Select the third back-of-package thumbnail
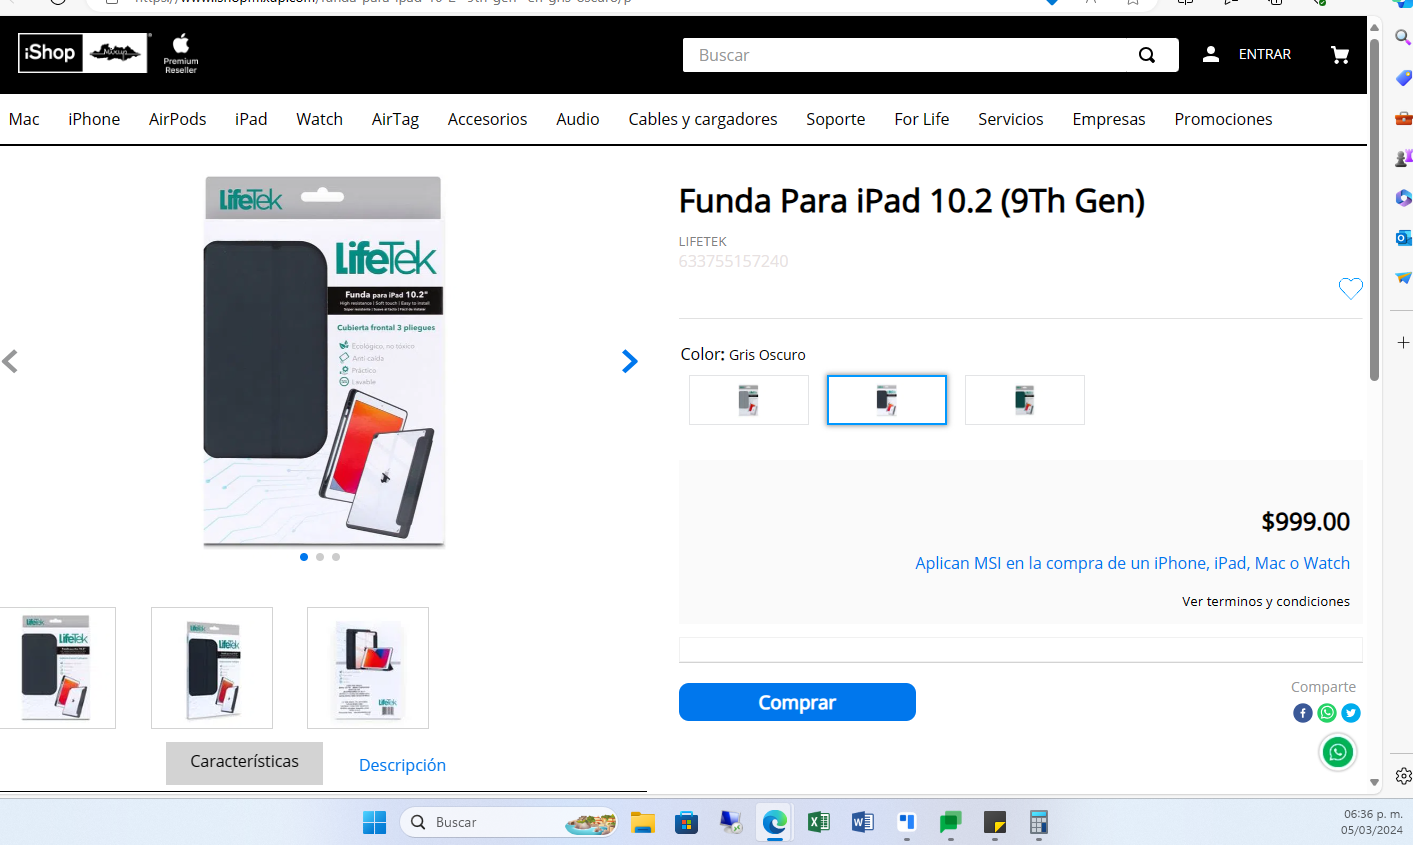 coord(368,668)
